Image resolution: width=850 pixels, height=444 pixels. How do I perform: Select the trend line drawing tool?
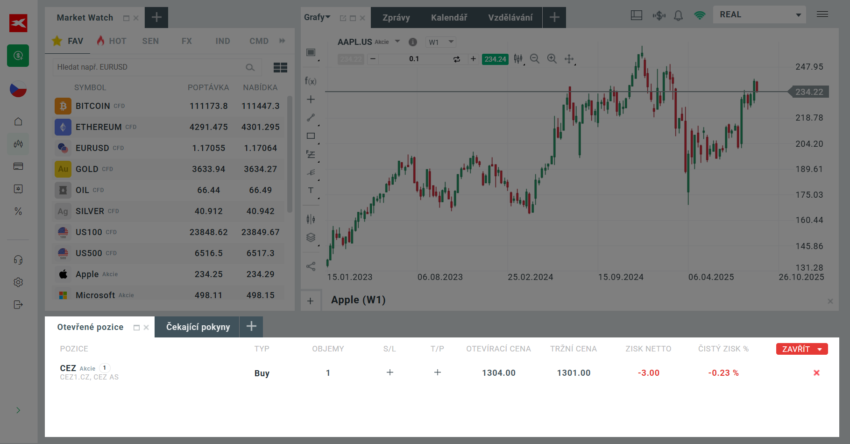[311, 118]
